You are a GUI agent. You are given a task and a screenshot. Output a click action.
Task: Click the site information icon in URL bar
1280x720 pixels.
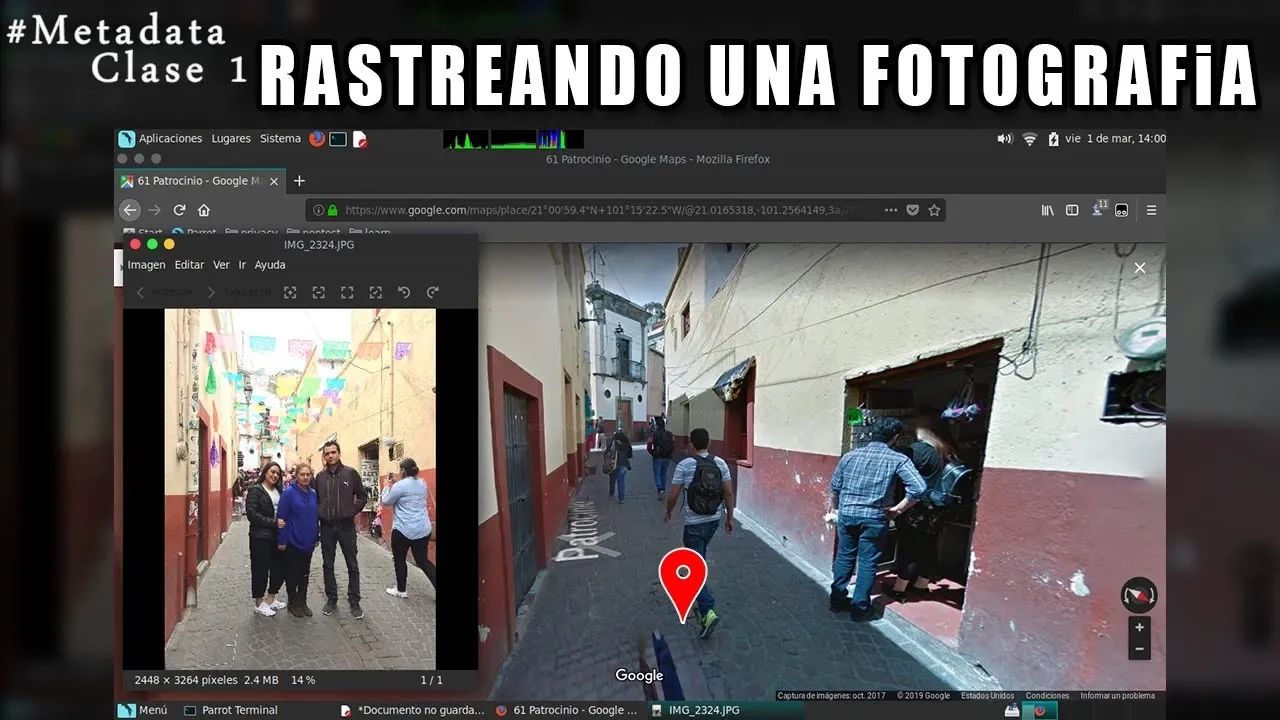[319, 210]
